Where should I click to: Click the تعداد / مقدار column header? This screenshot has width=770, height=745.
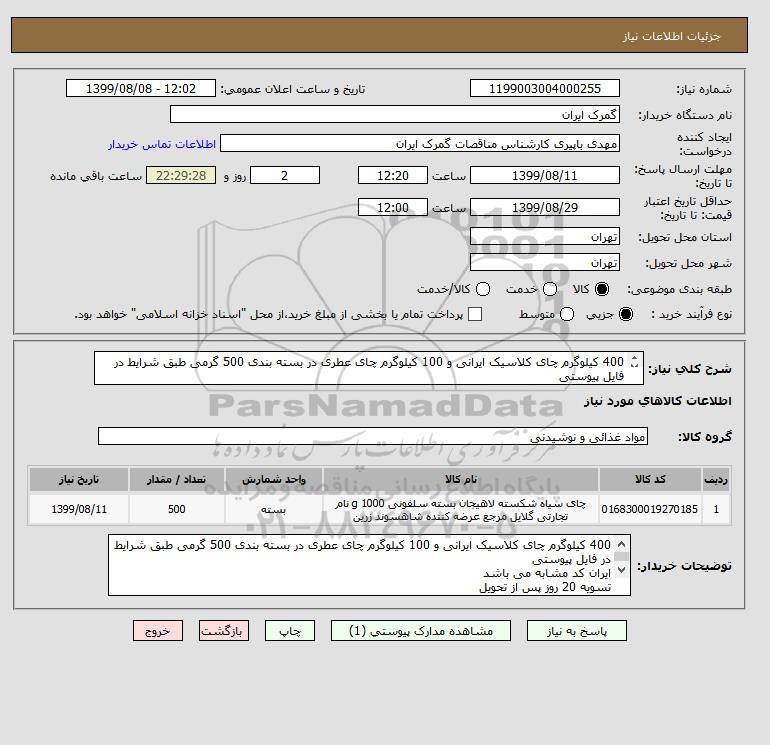click(x=177, y=479)
